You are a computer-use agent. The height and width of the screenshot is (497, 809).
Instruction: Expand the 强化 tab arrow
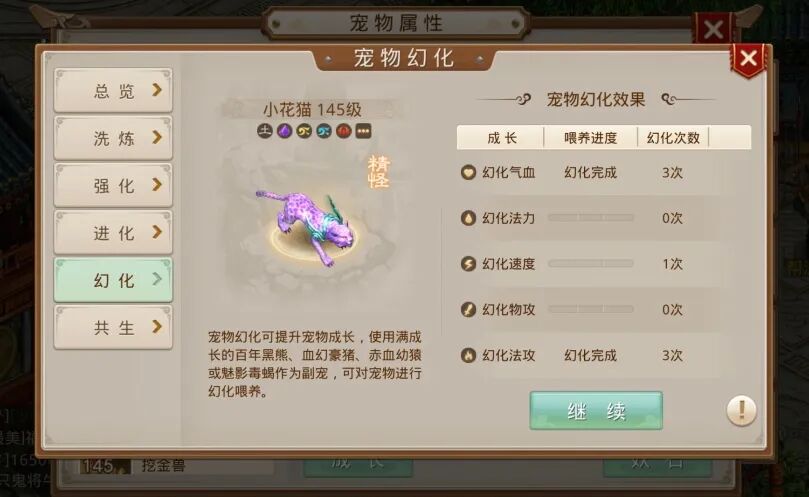coord(157,185)
